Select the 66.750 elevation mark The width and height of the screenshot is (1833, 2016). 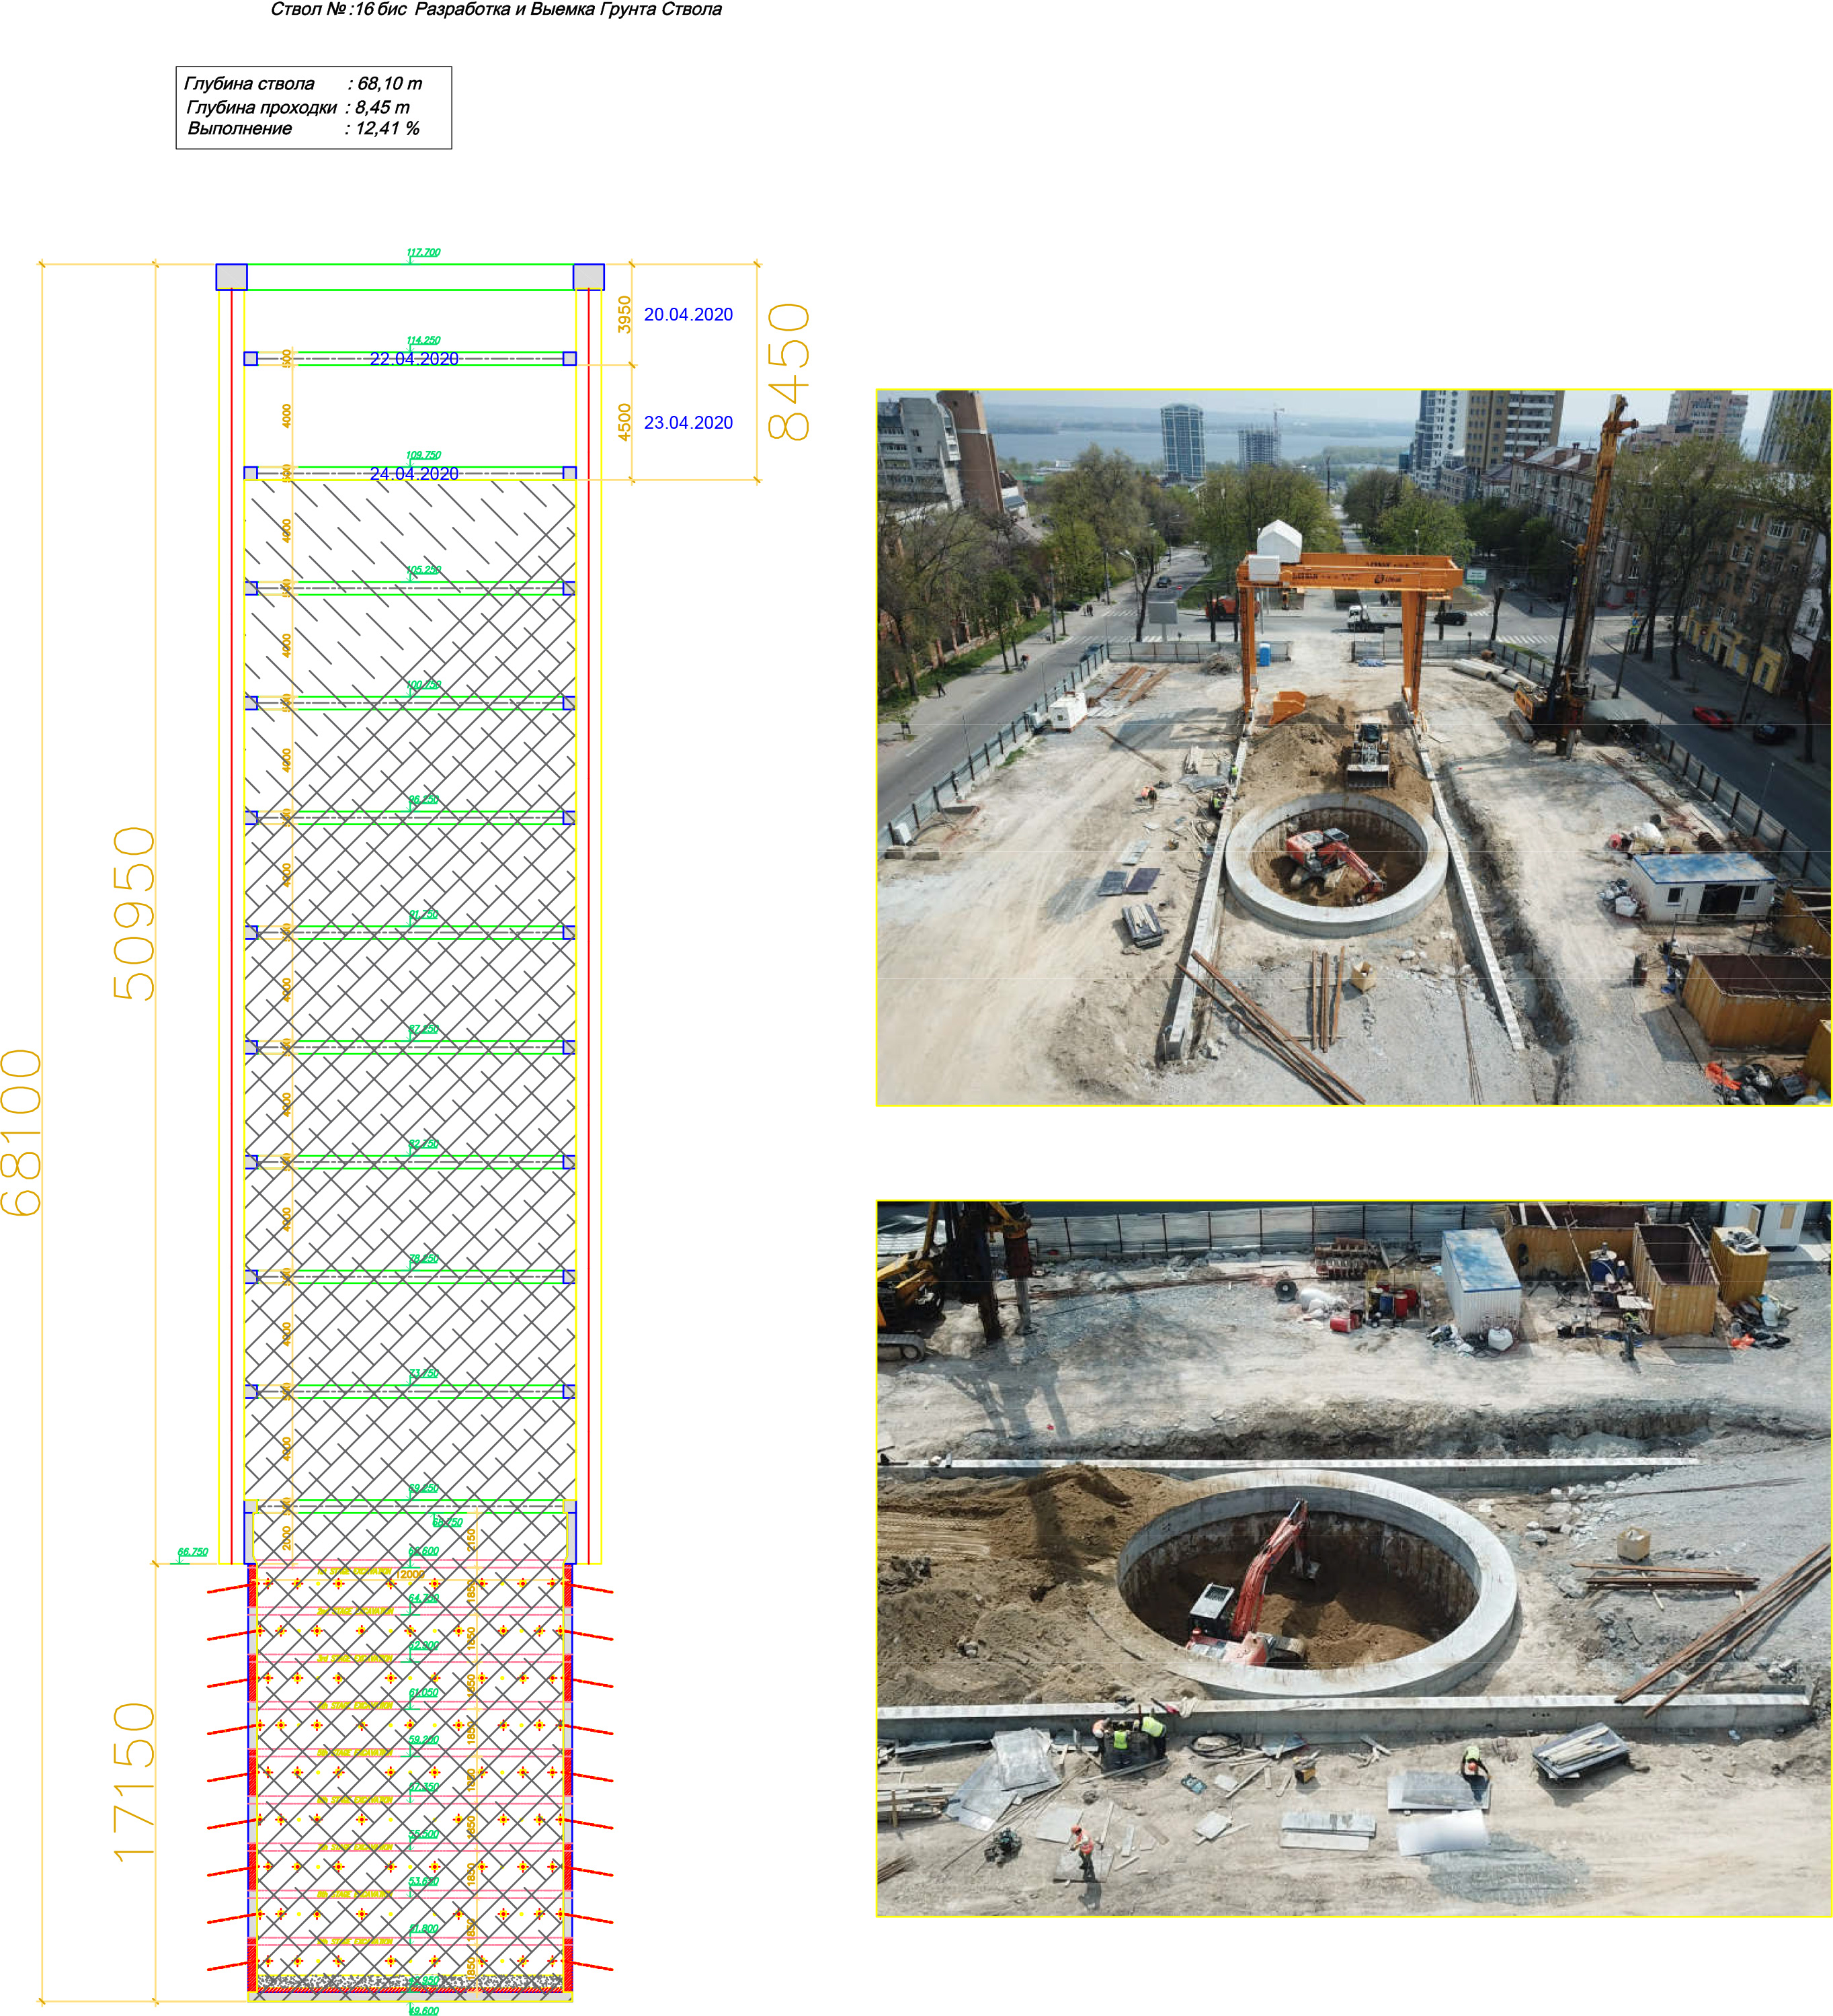(x=193, y=1552)
